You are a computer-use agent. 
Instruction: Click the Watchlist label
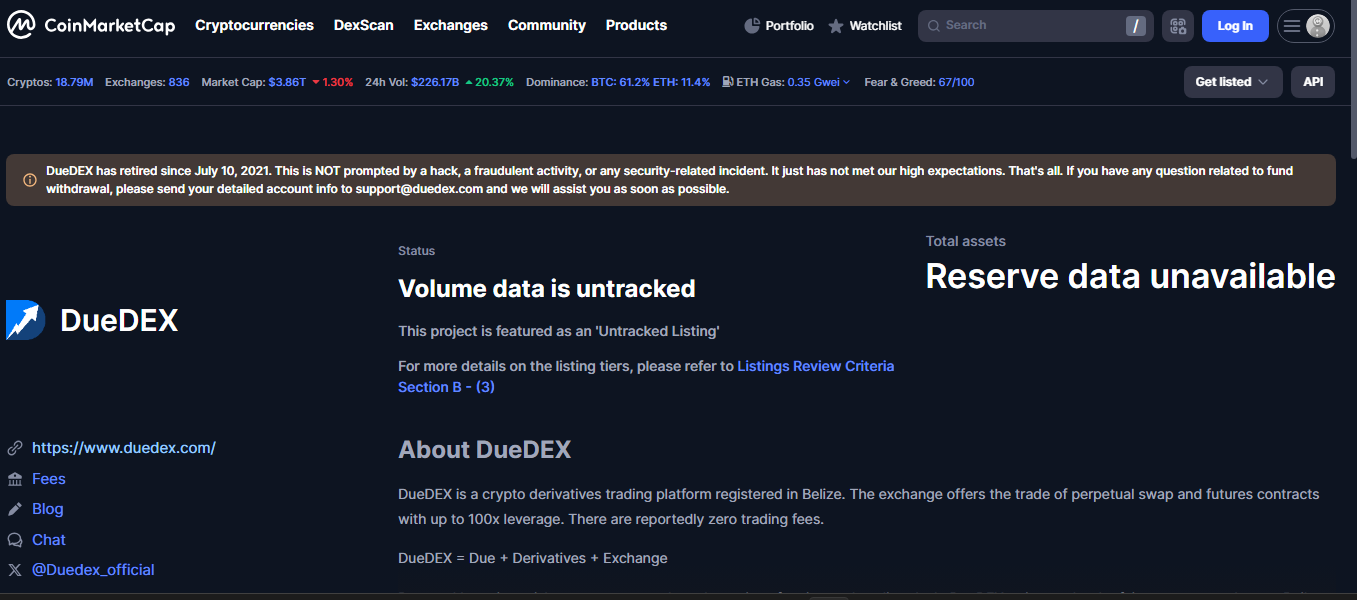coord(876,26)
